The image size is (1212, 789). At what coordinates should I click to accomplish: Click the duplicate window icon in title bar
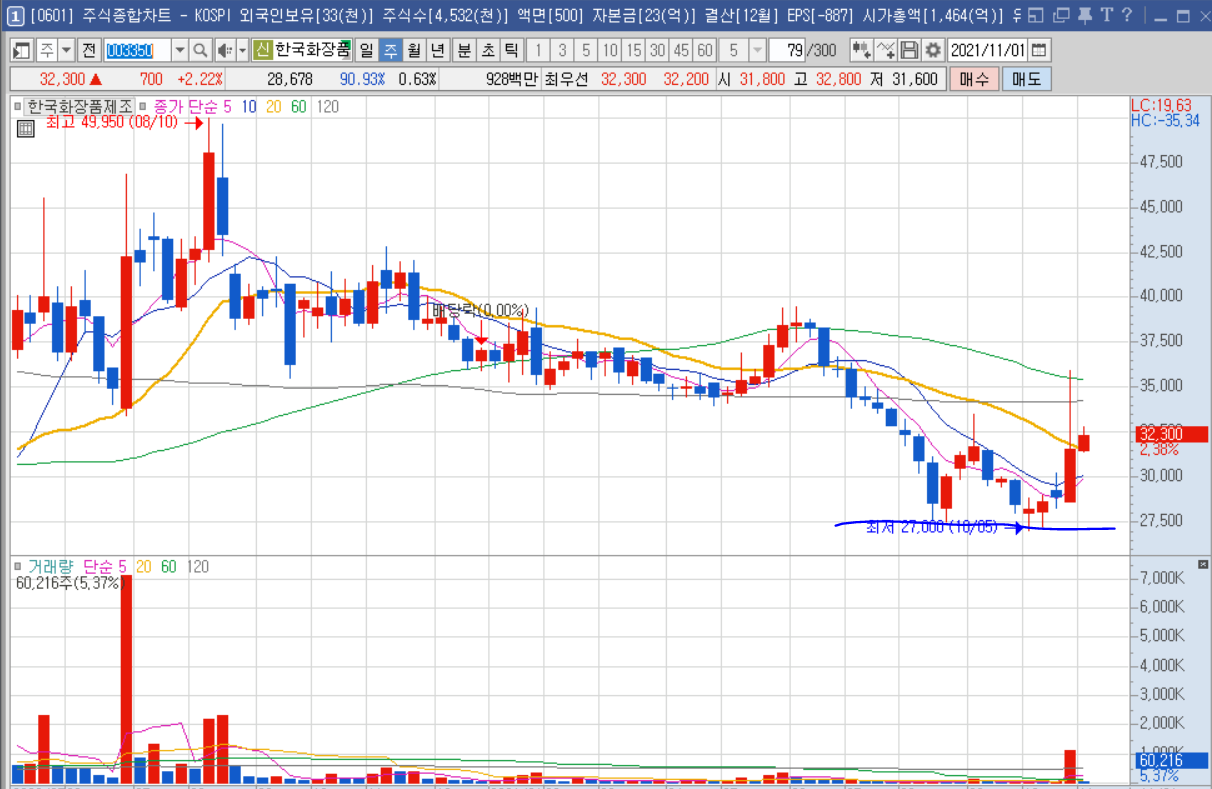pyautogui.click(x=1061, y=16)
